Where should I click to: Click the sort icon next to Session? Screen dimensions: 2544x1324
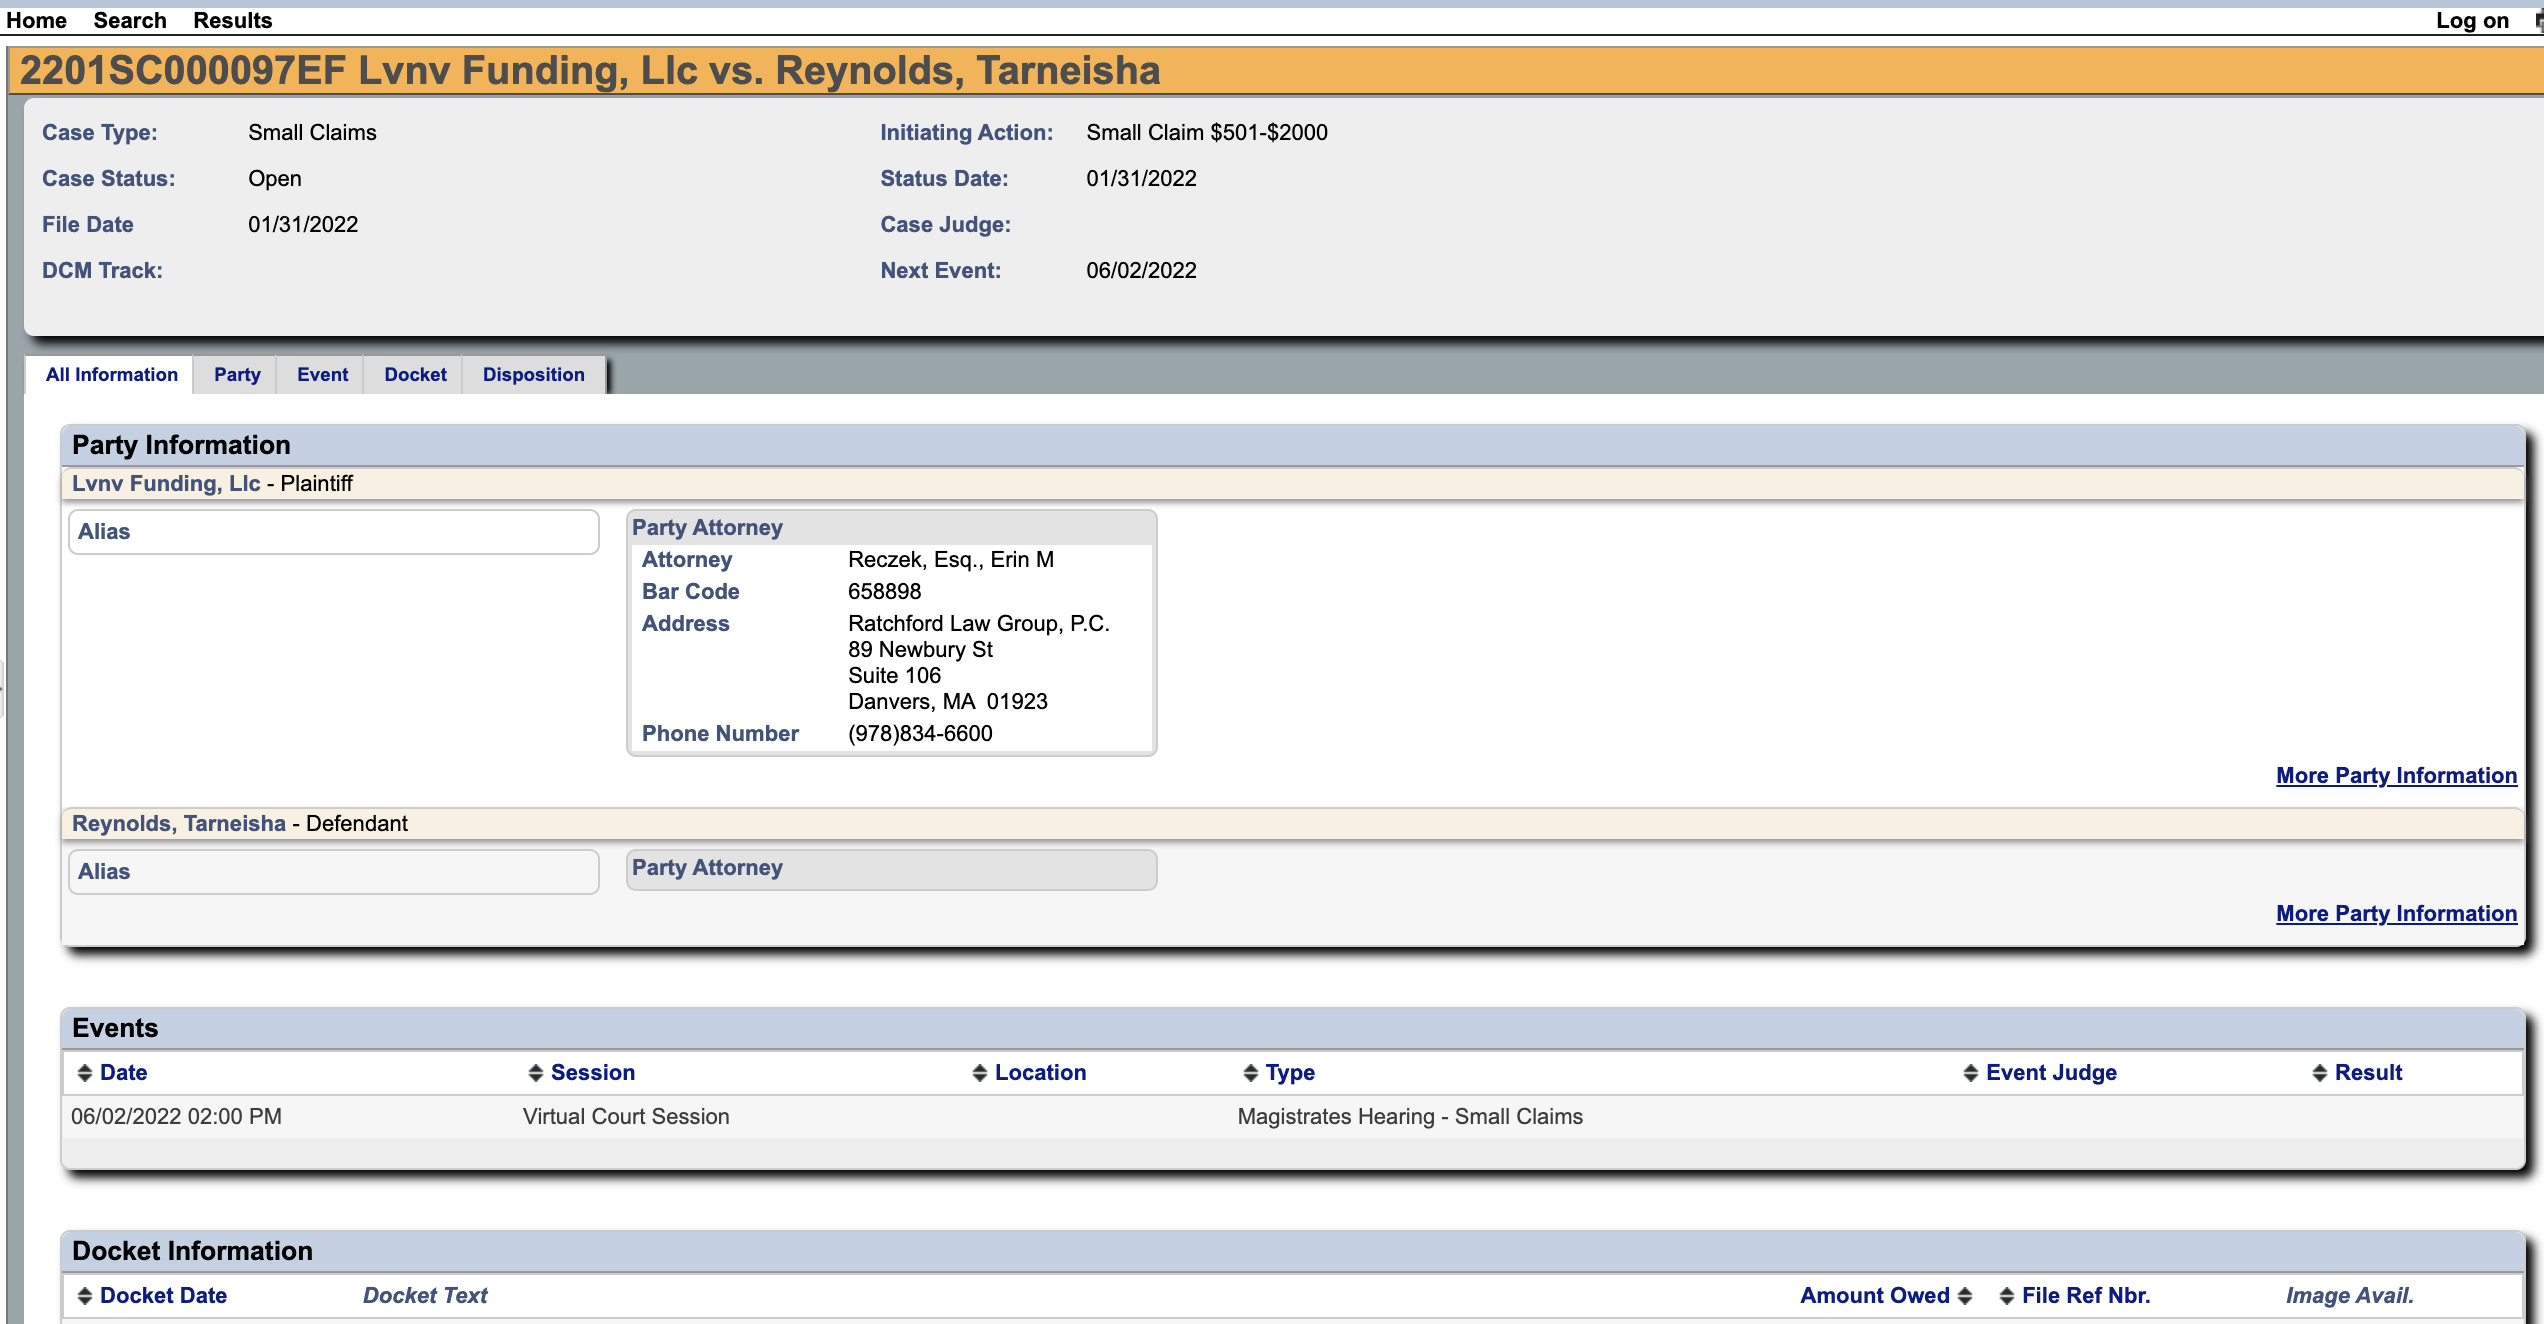click(536, 1073)
